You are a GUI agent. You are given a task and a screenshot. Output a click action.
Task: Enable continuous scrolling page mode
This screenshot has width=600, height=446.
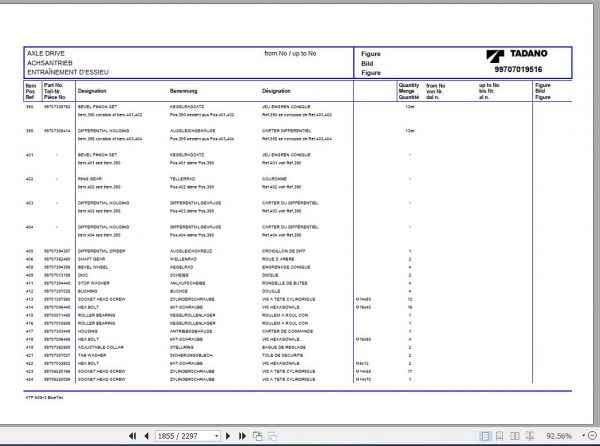click(x=499, y=436)
